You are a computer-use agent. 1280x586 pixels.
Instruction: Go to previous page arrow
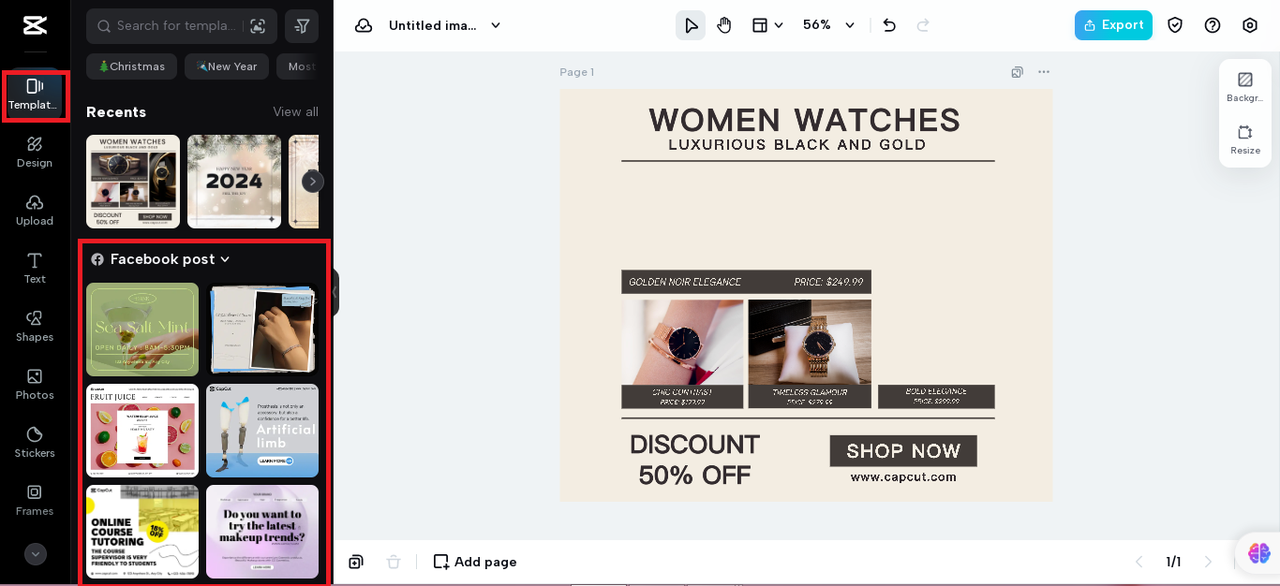(x=1138, y=562)
